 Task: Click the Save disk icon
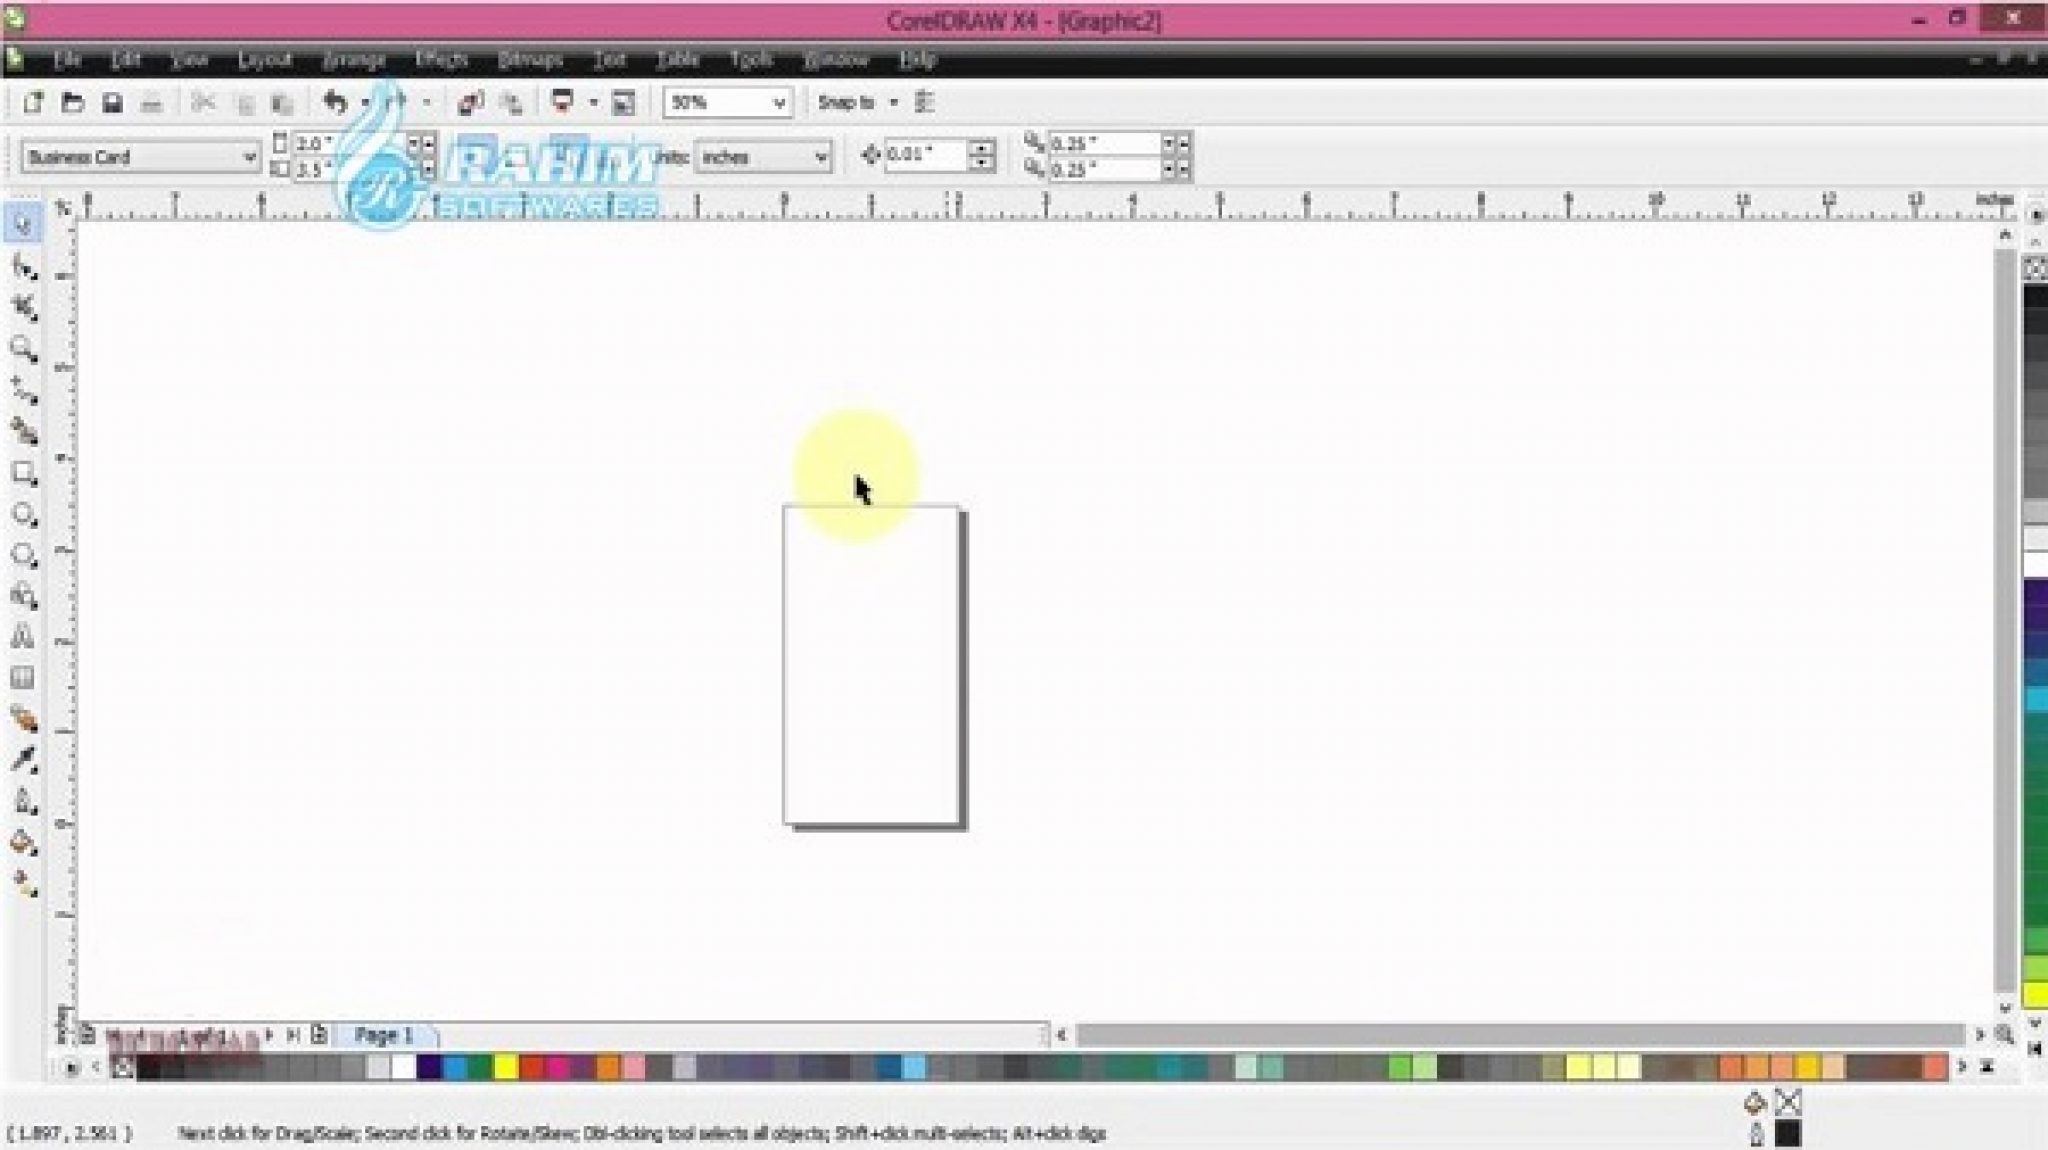(113, 103)
